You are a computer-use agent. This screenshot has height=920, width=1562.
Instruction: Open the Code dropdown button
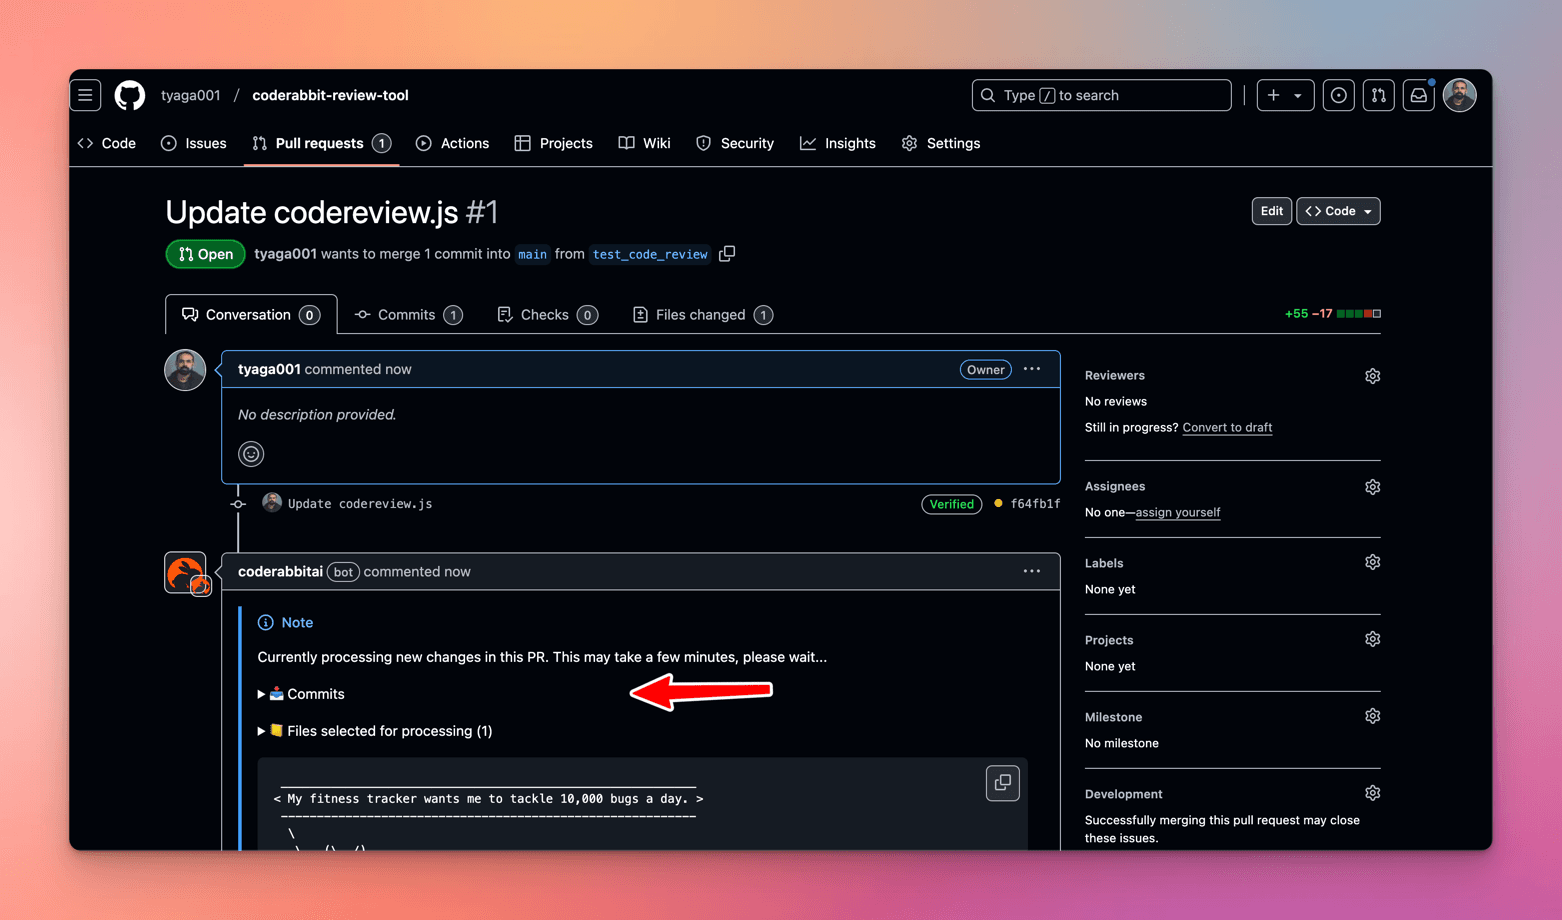(x=1338, y=211)
